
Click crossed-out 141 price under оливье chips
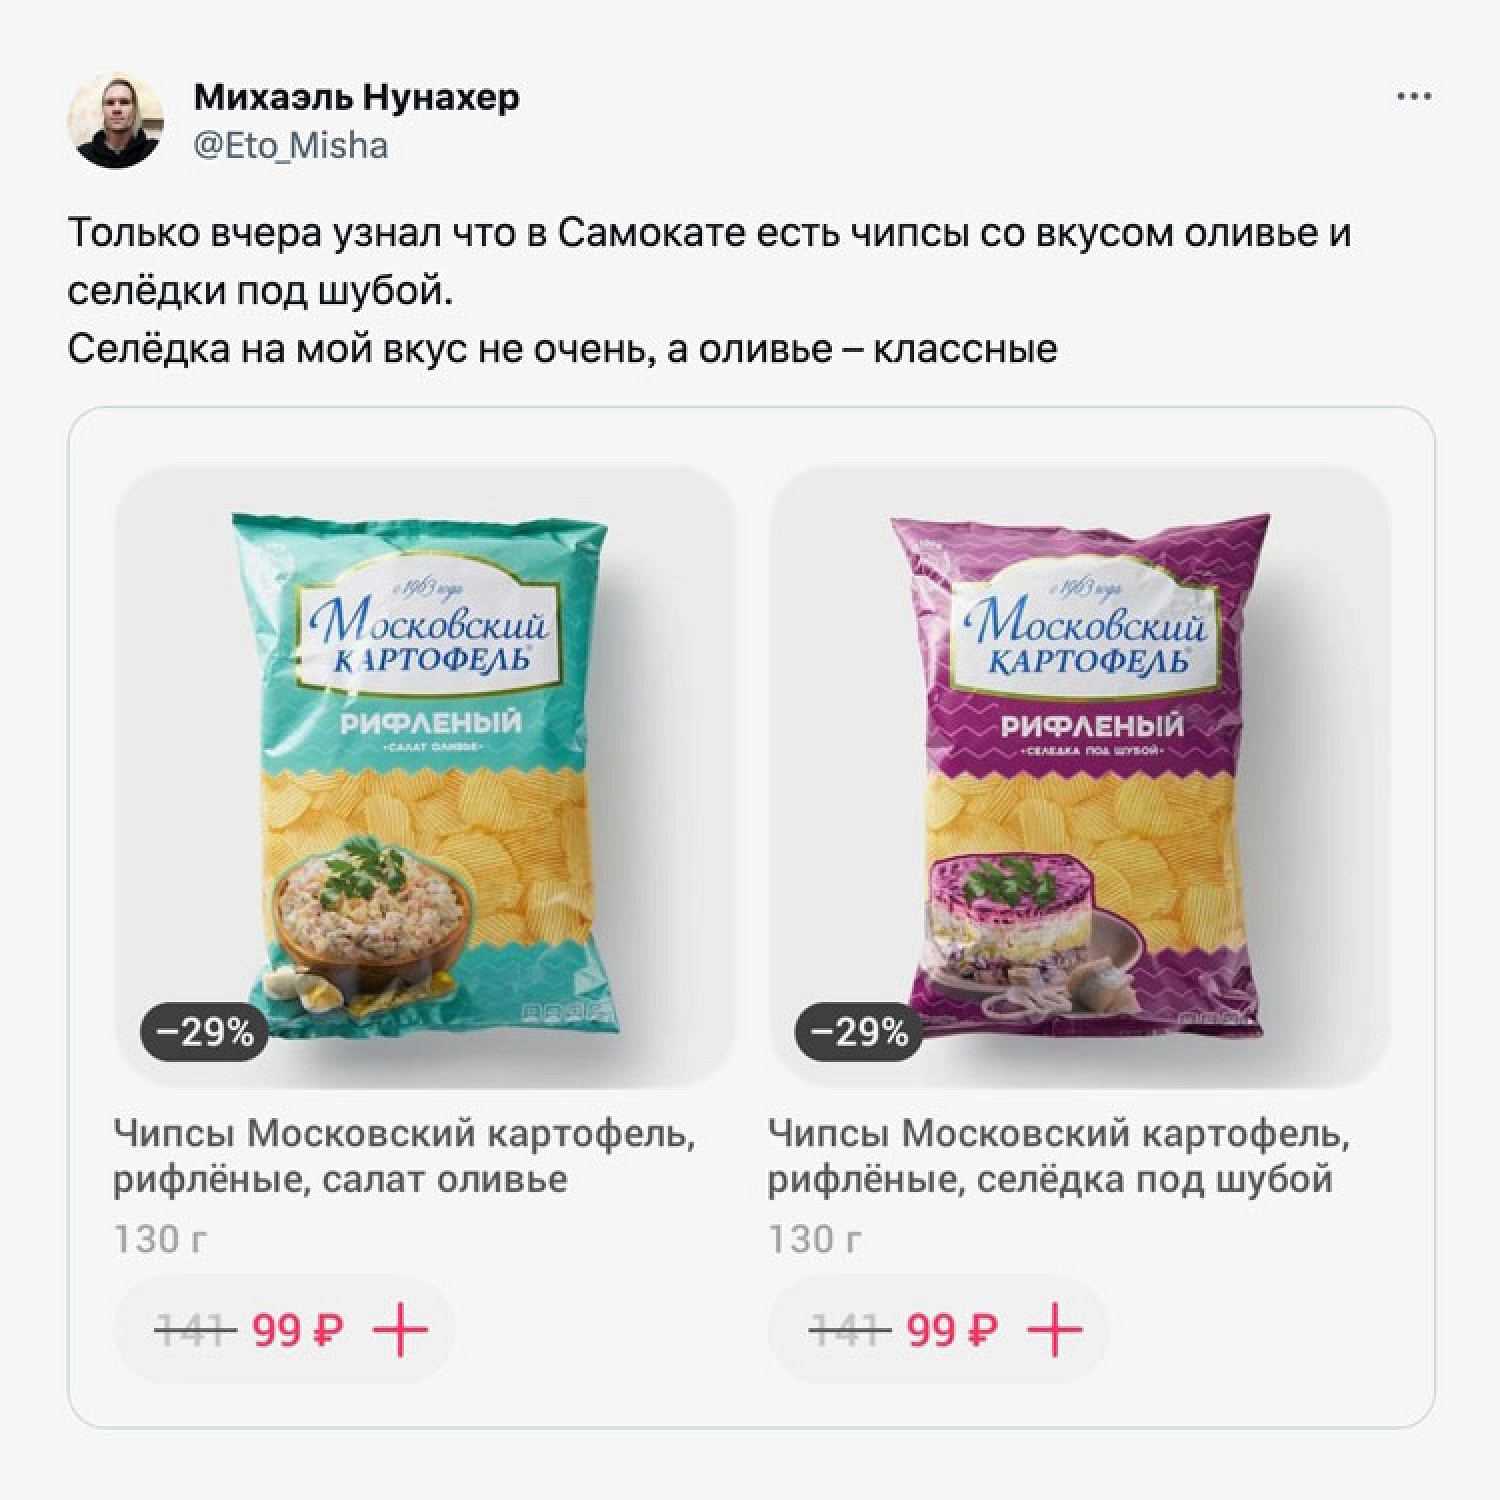pyautogui.click(x=195, y=1331)
